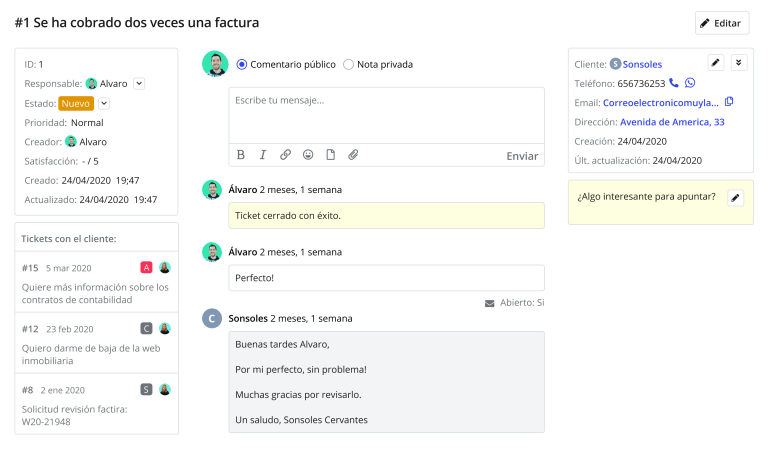This screenshot has height=455, width=768.
Task: Click the Sonsoles client link
Action: tap(642, 64)
